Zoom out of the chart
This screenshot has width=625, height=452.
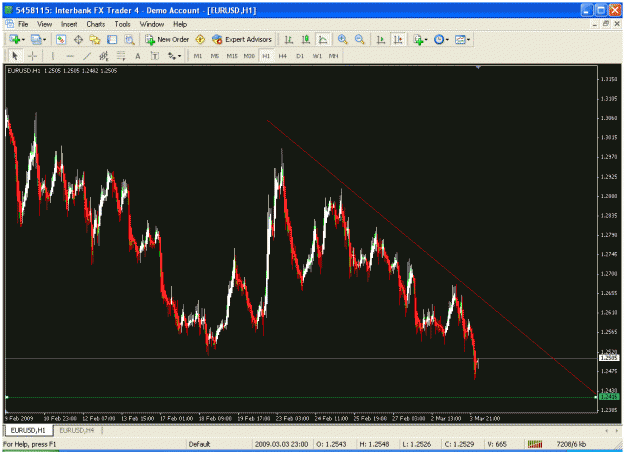360,39
